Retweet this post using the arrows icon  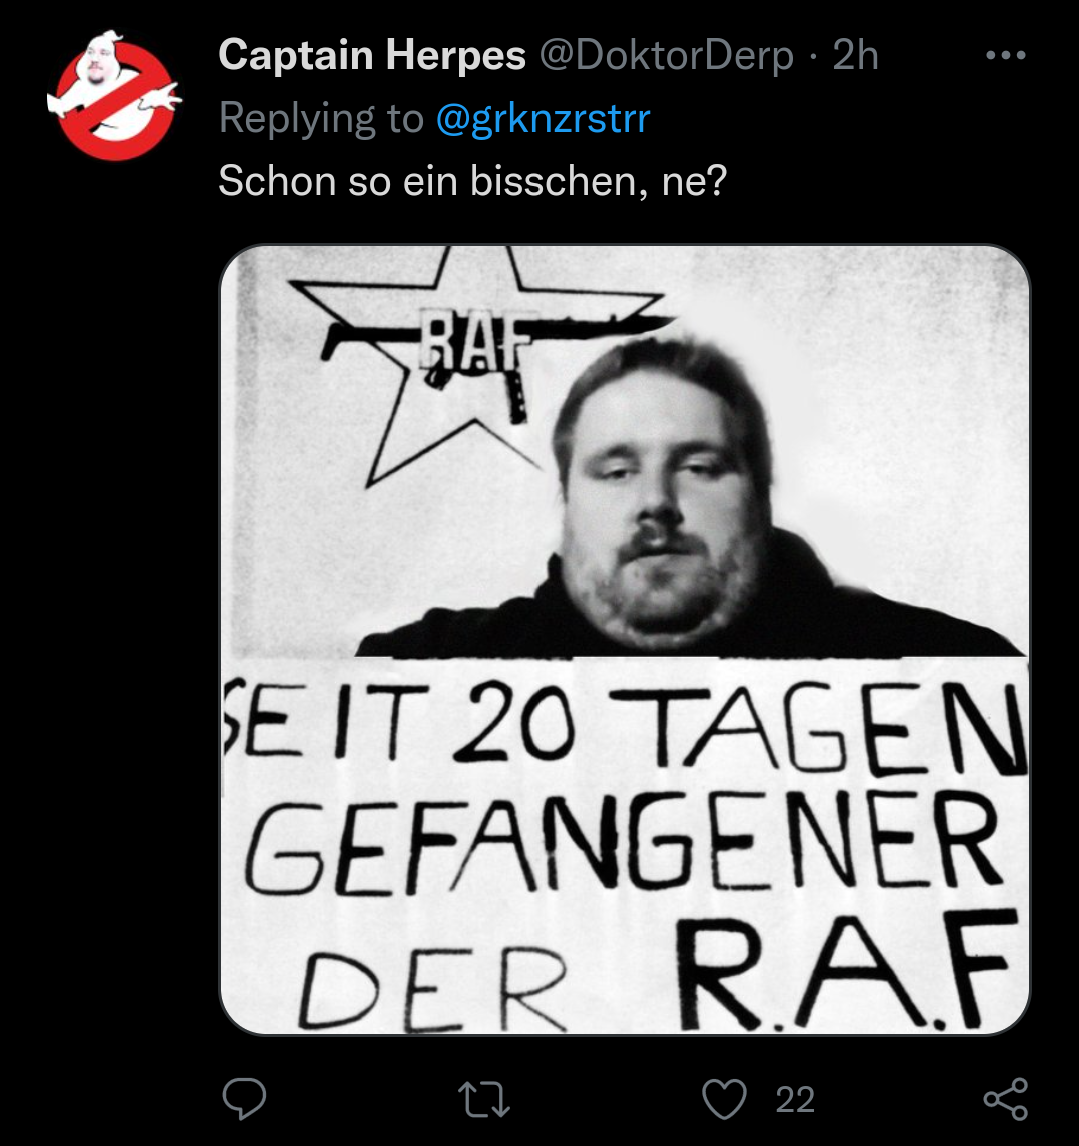pos(483,1099)
